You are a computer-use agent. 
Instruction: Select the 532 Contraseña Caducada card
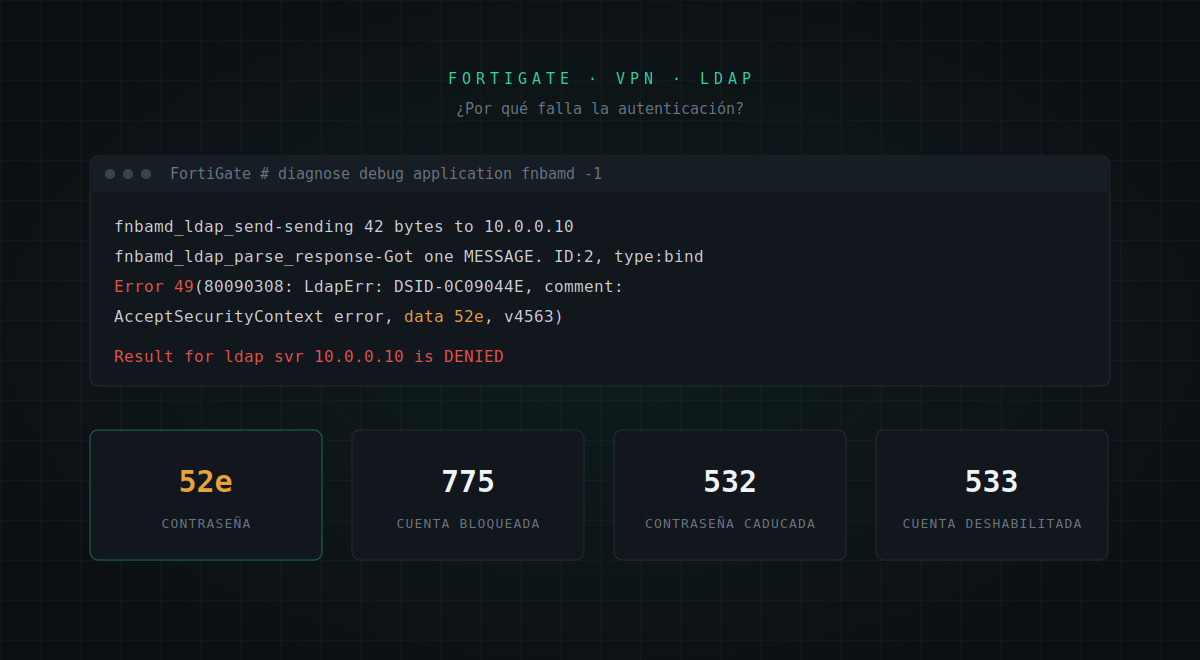click(x=730, y=495)
